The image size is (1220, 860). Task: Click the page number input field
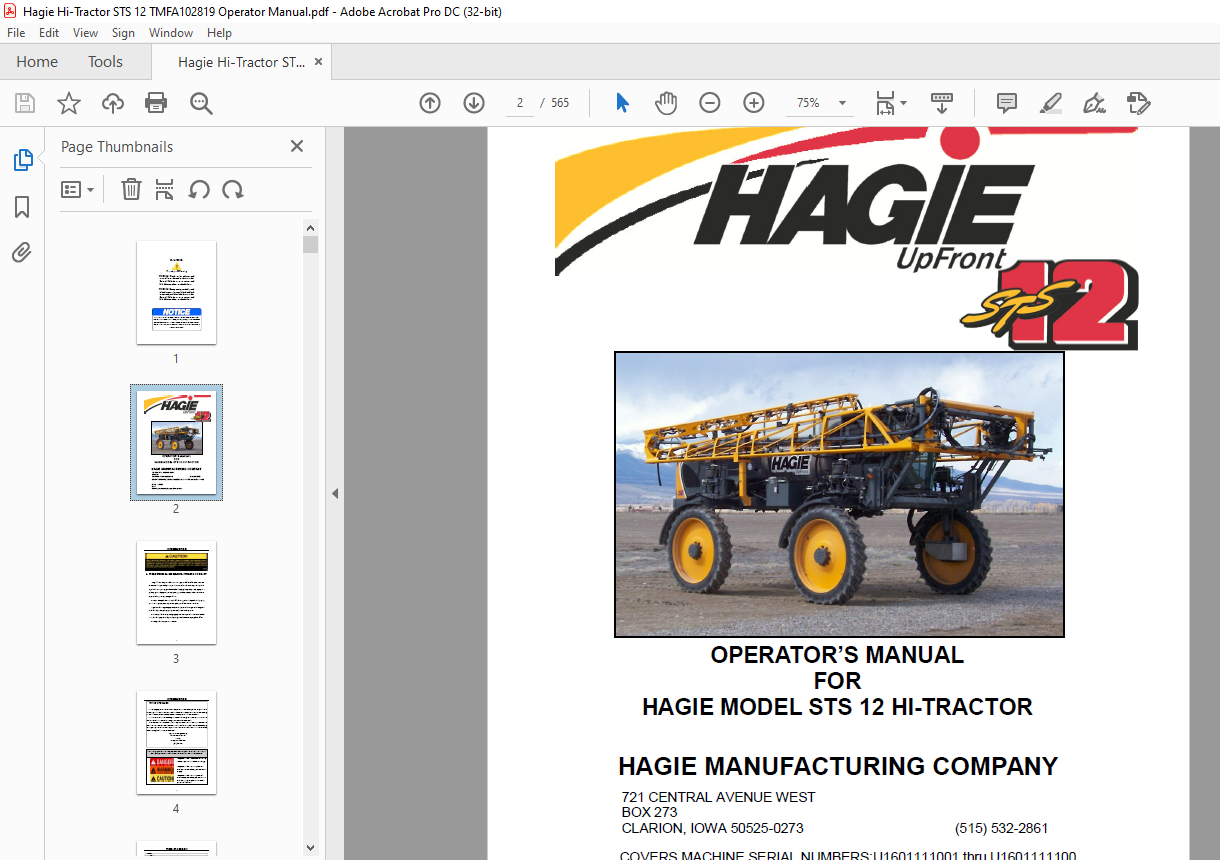point(520,103)
